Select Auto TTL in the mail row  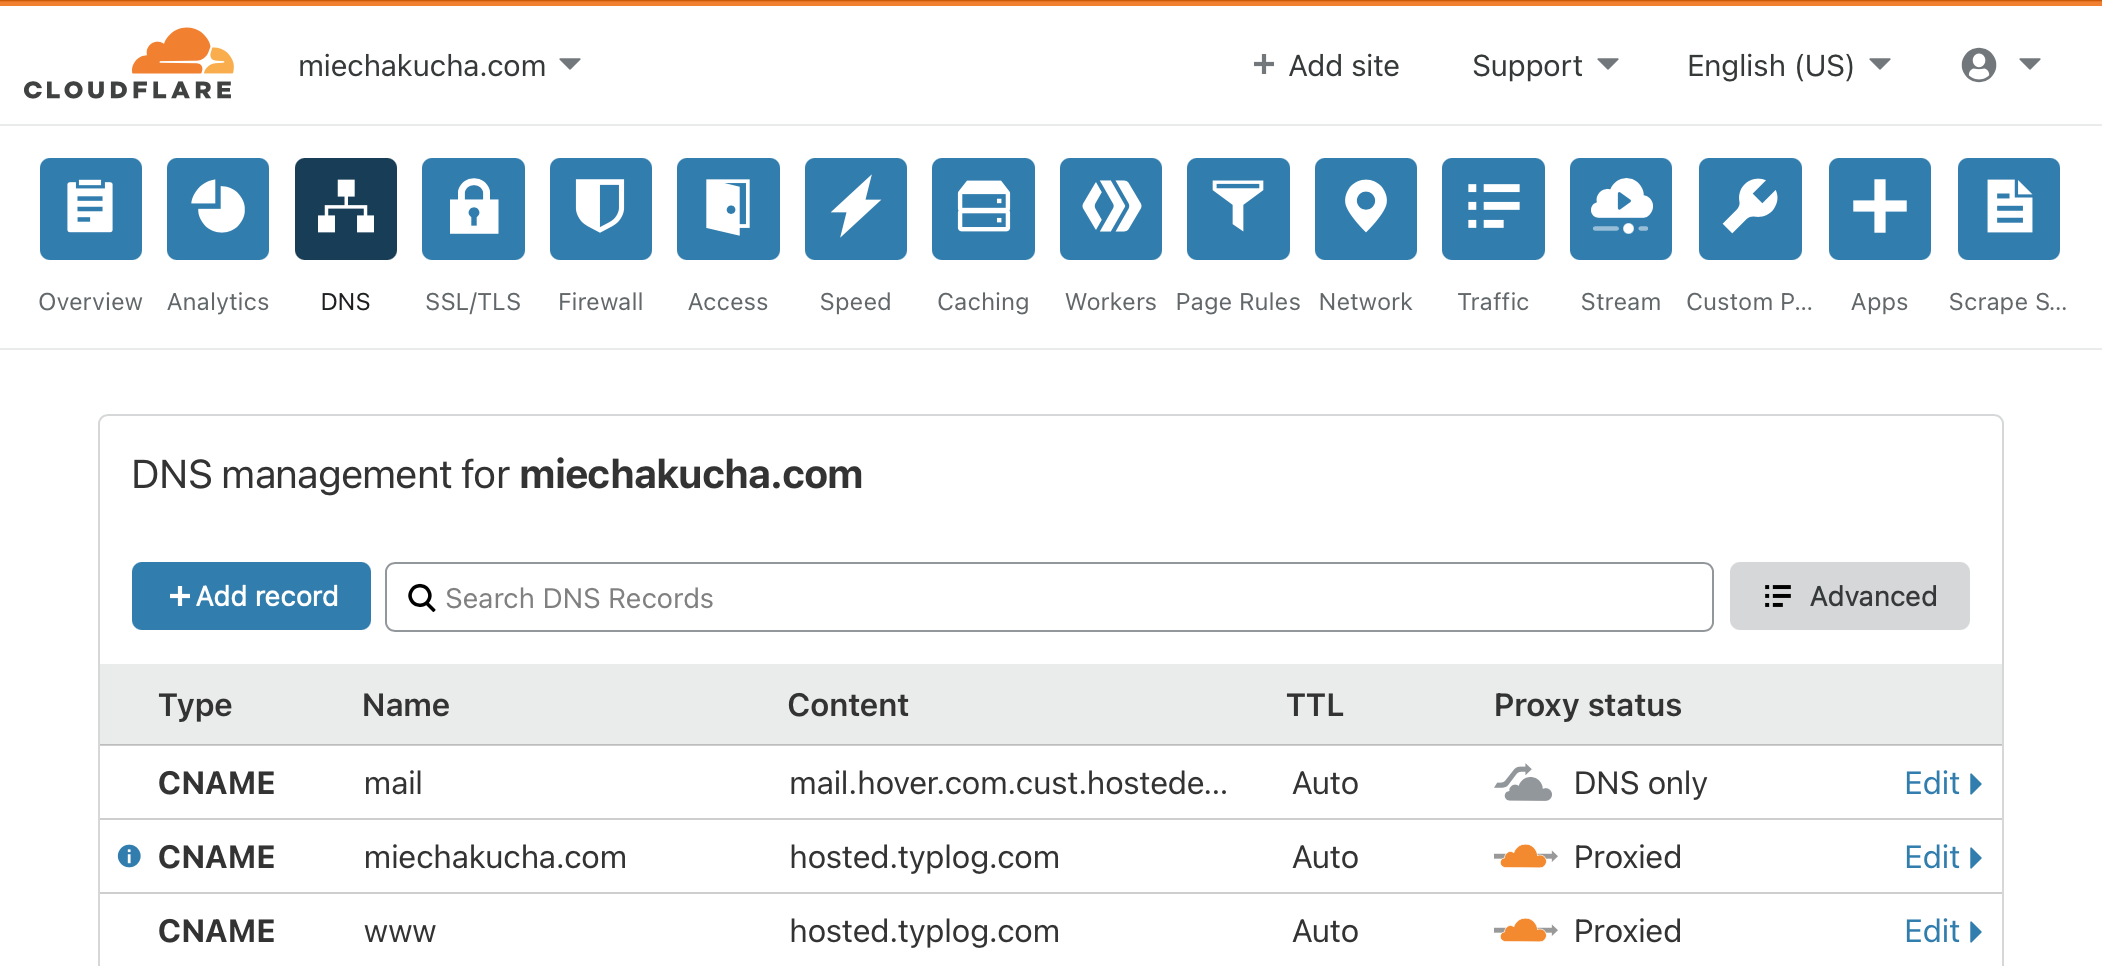tap(1325, 783)
